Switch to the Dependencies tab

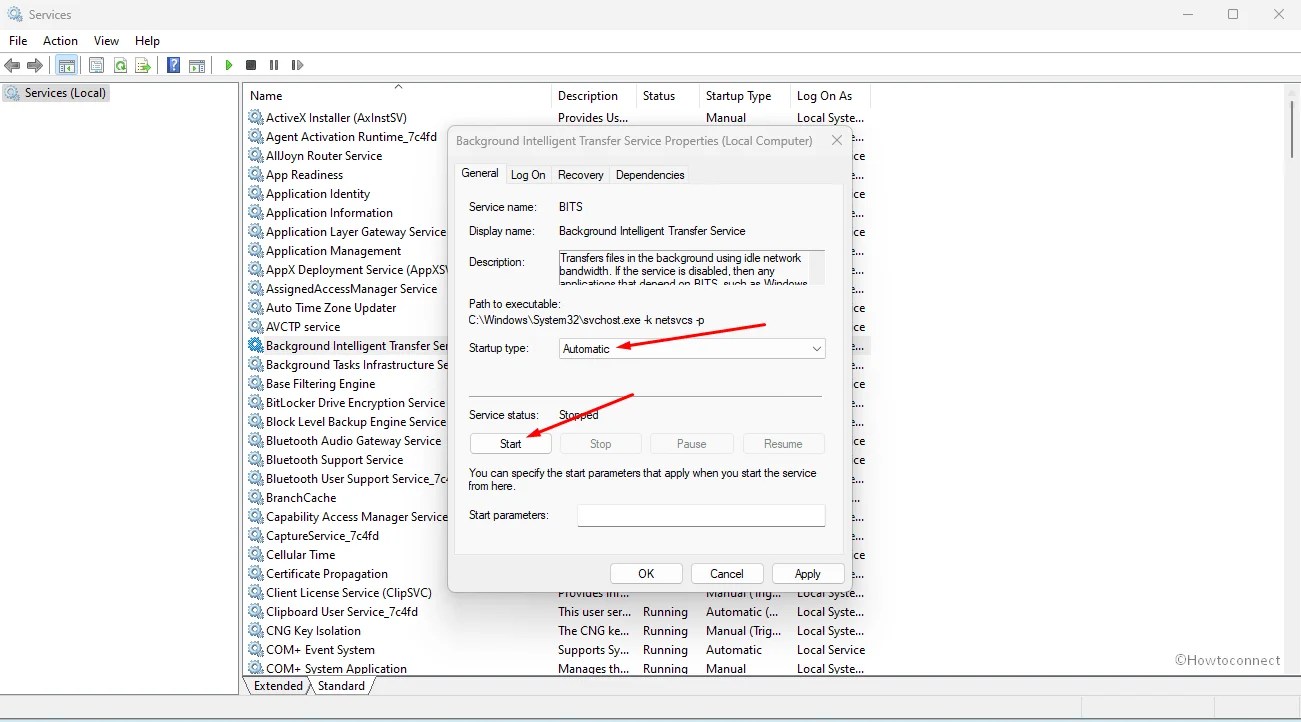pyautogui.click(x=650, y=174)
